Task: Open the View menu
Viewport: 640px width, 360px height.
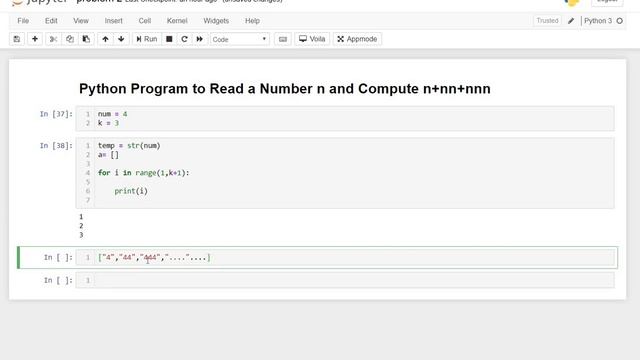Action: click(81, 21)
